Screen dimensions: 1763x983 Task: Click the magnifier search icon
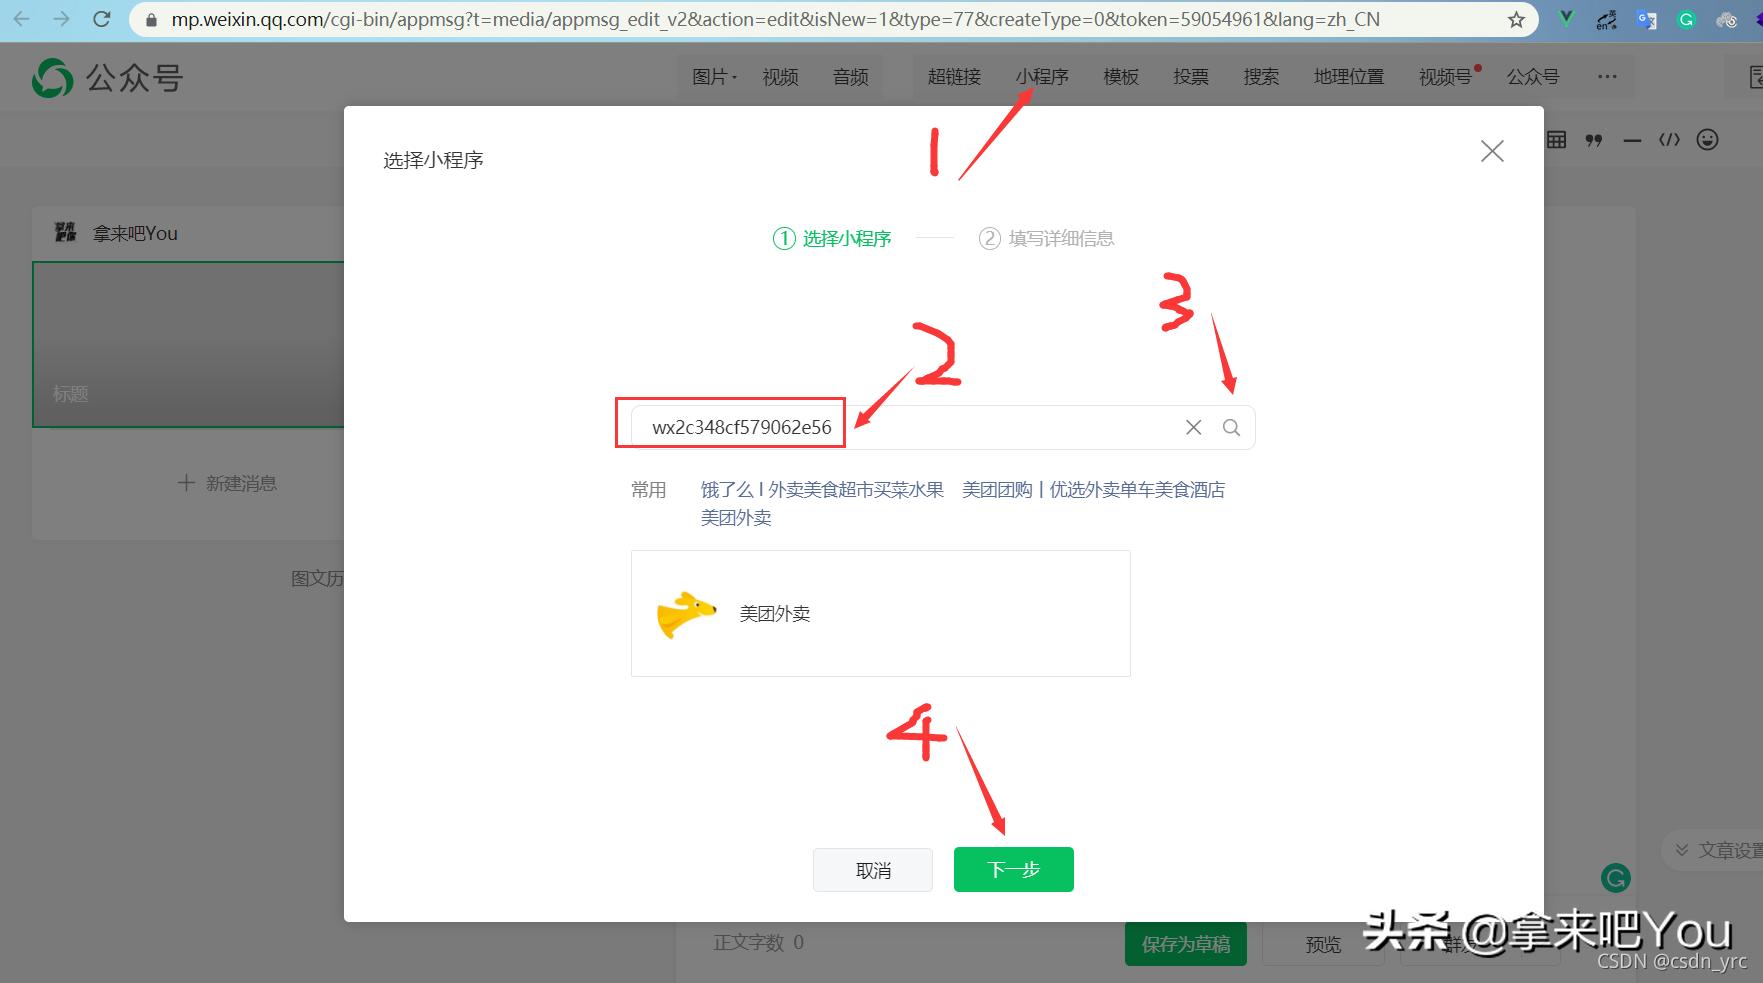[1231, 427]
